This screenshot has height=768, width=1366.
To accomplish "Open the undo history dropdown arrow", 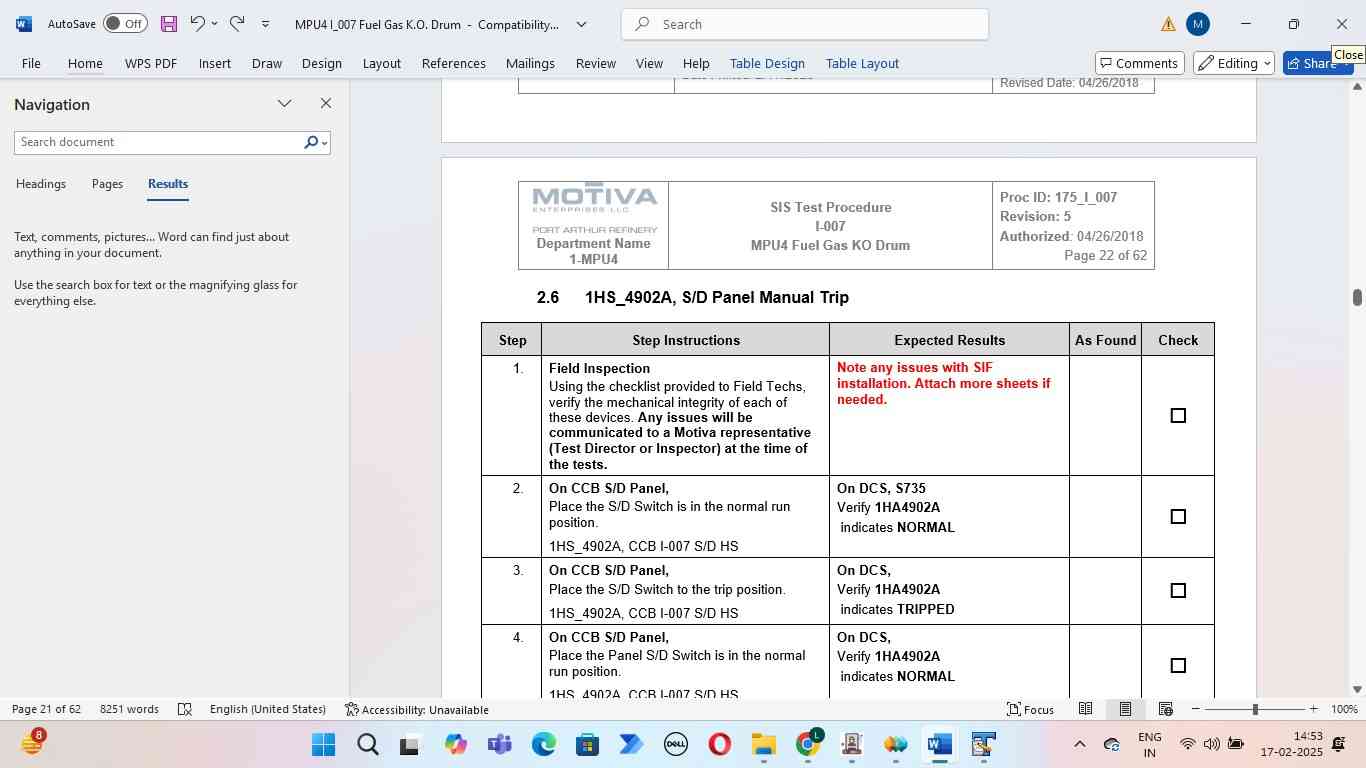I will point(214,24).
